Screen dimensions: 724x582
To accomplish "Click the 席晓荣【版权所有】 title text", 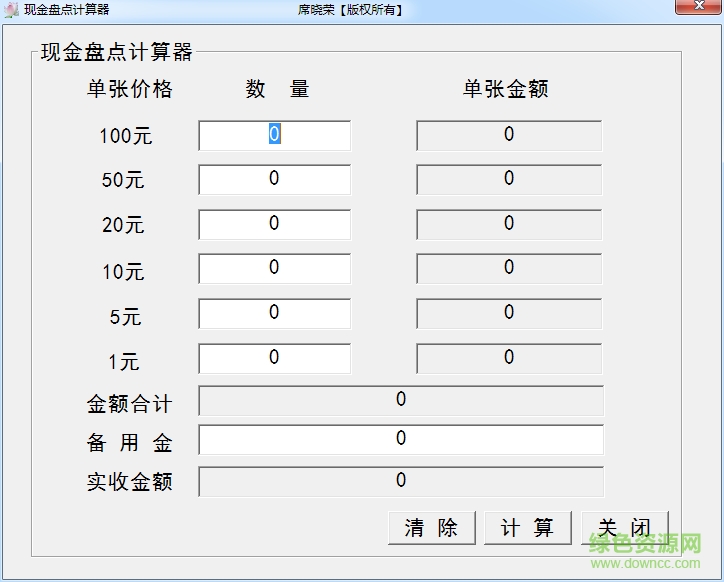I will 350,10.
